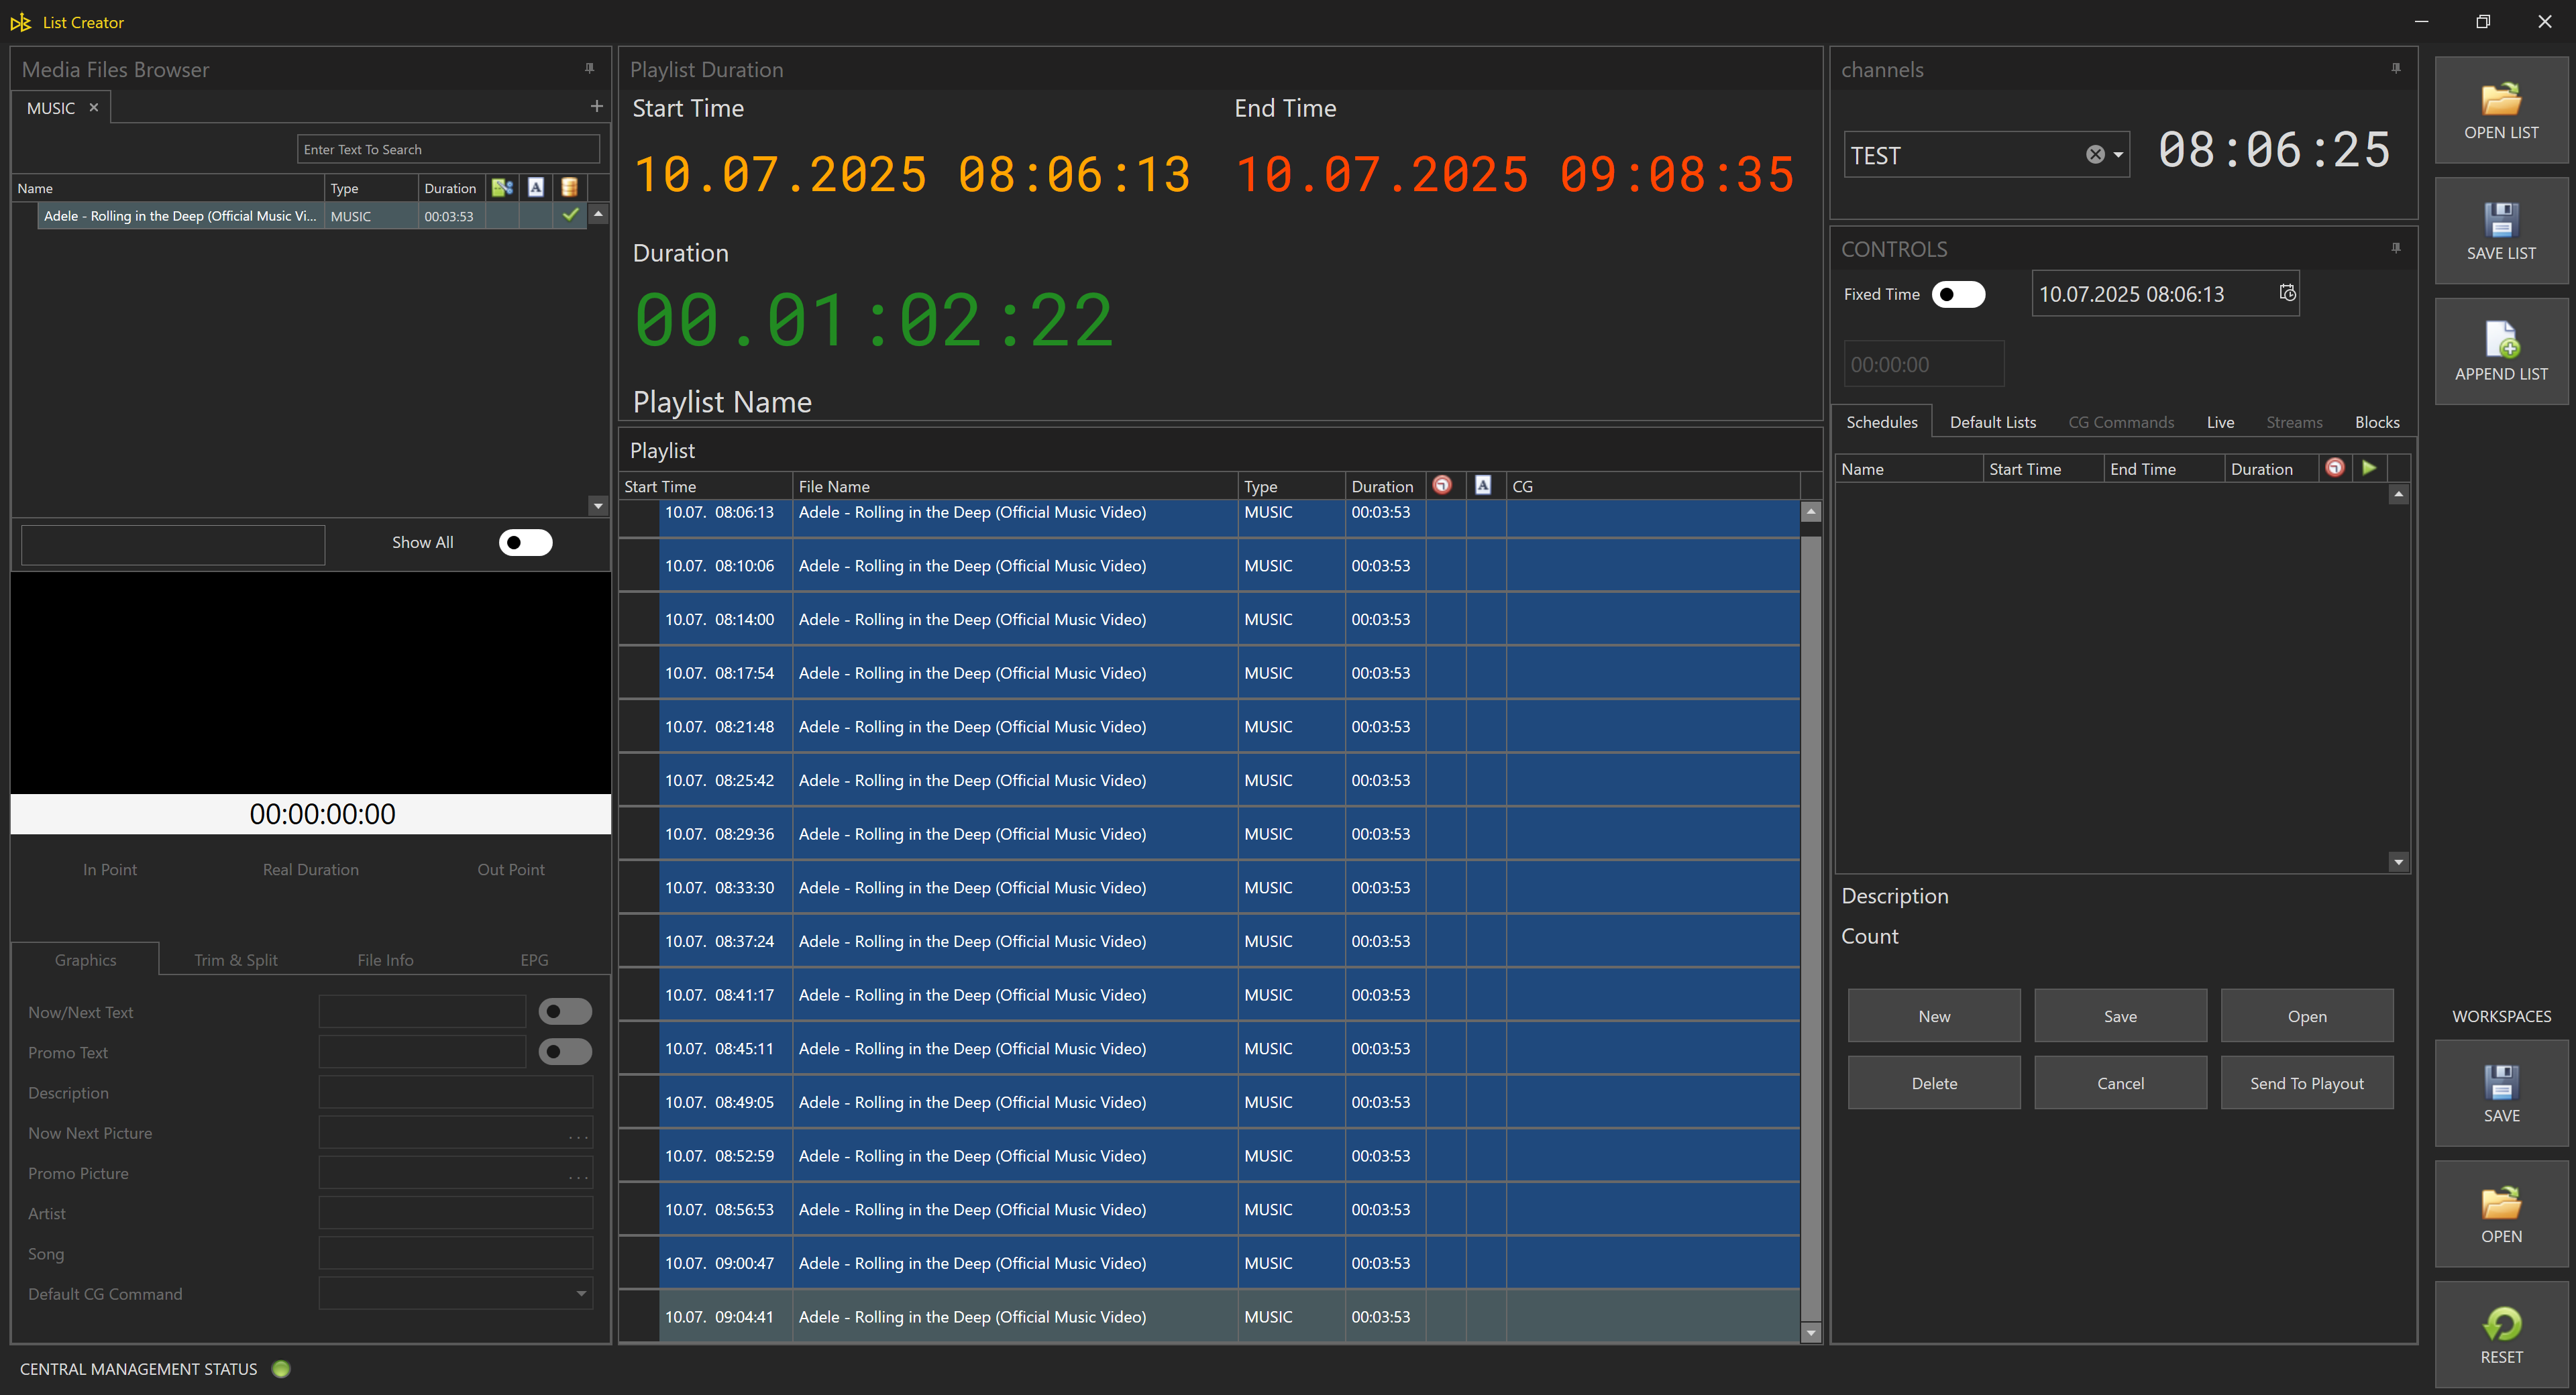Click media browser list scroll-up arrow

(598, 214)
